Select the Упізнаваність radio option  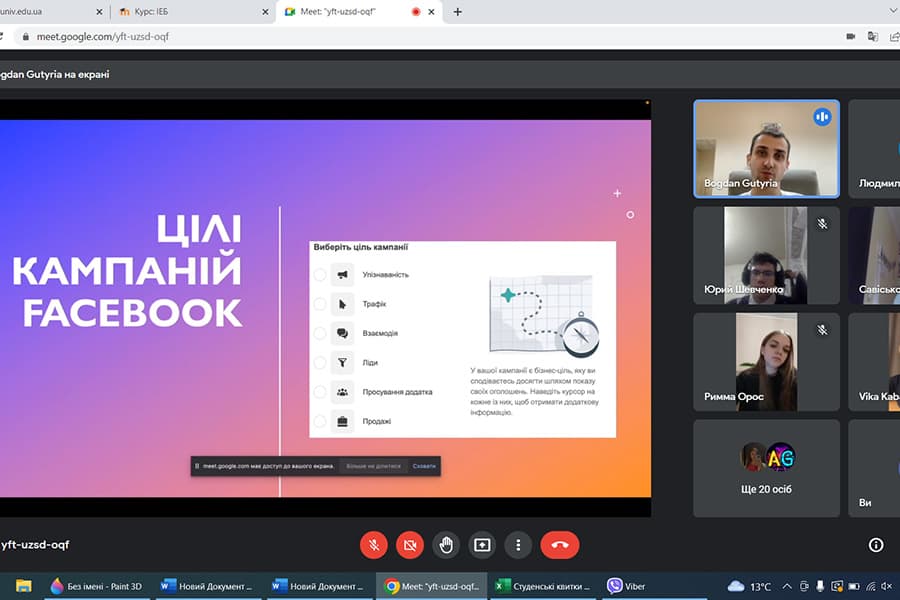pyautogui.click(x=320, y=275)
